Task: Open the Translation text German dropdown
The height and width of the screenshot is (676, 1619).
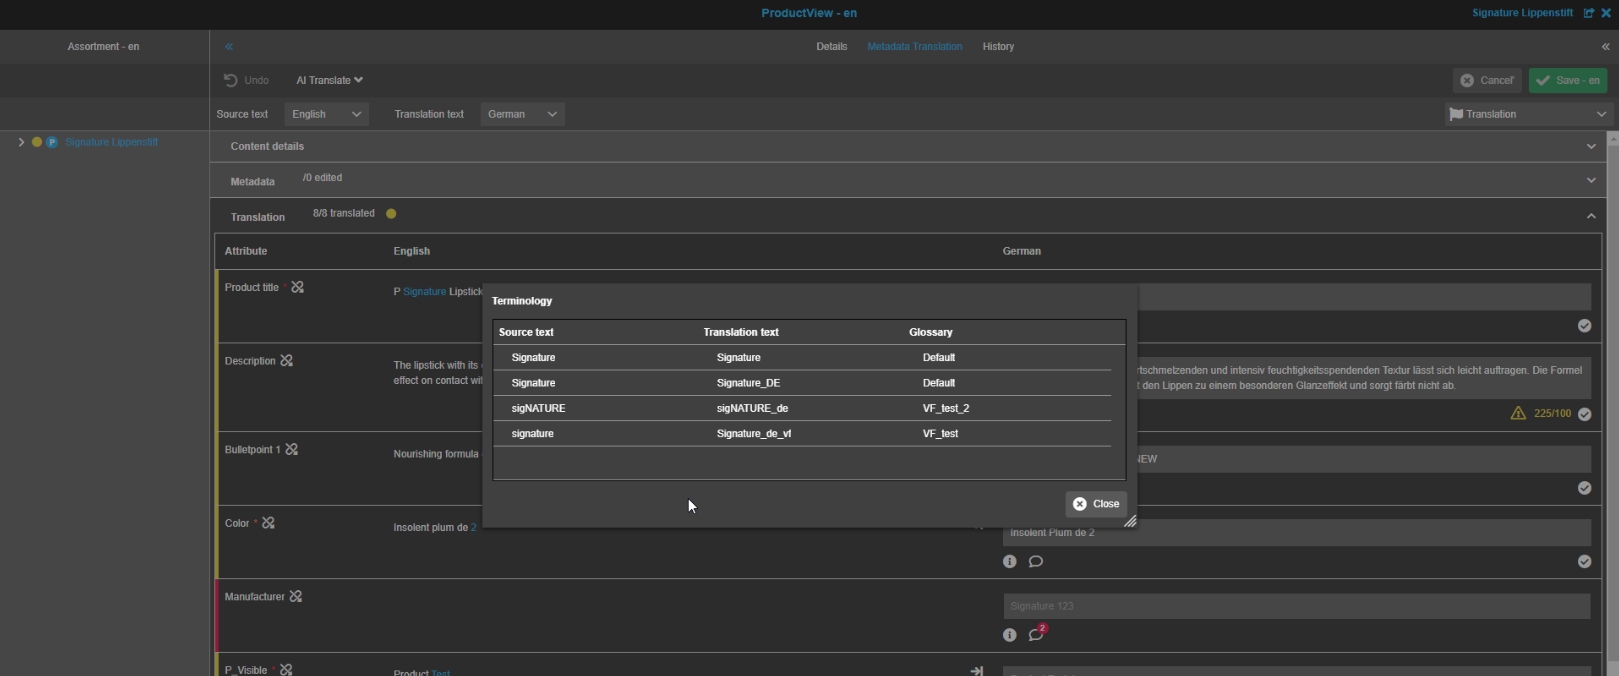Action: click(x=522, y=114)
